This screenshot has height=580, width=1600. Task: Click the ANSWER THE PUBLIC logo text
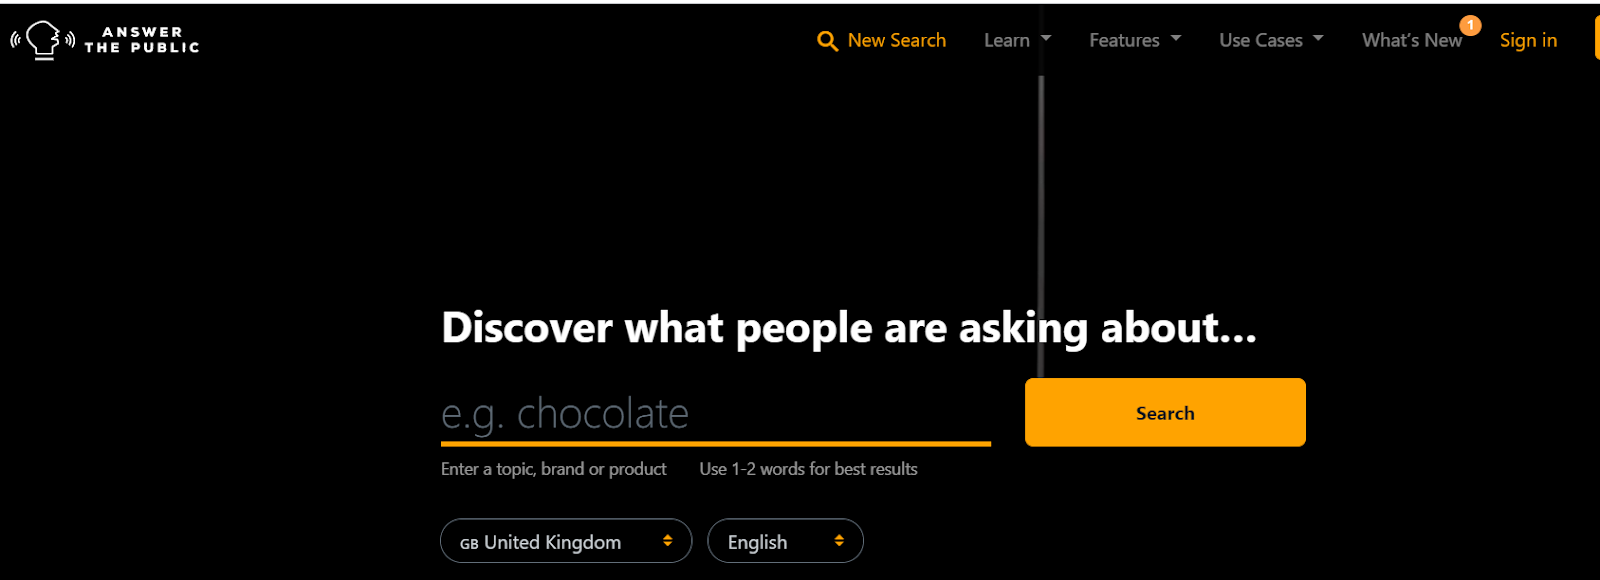142,40
